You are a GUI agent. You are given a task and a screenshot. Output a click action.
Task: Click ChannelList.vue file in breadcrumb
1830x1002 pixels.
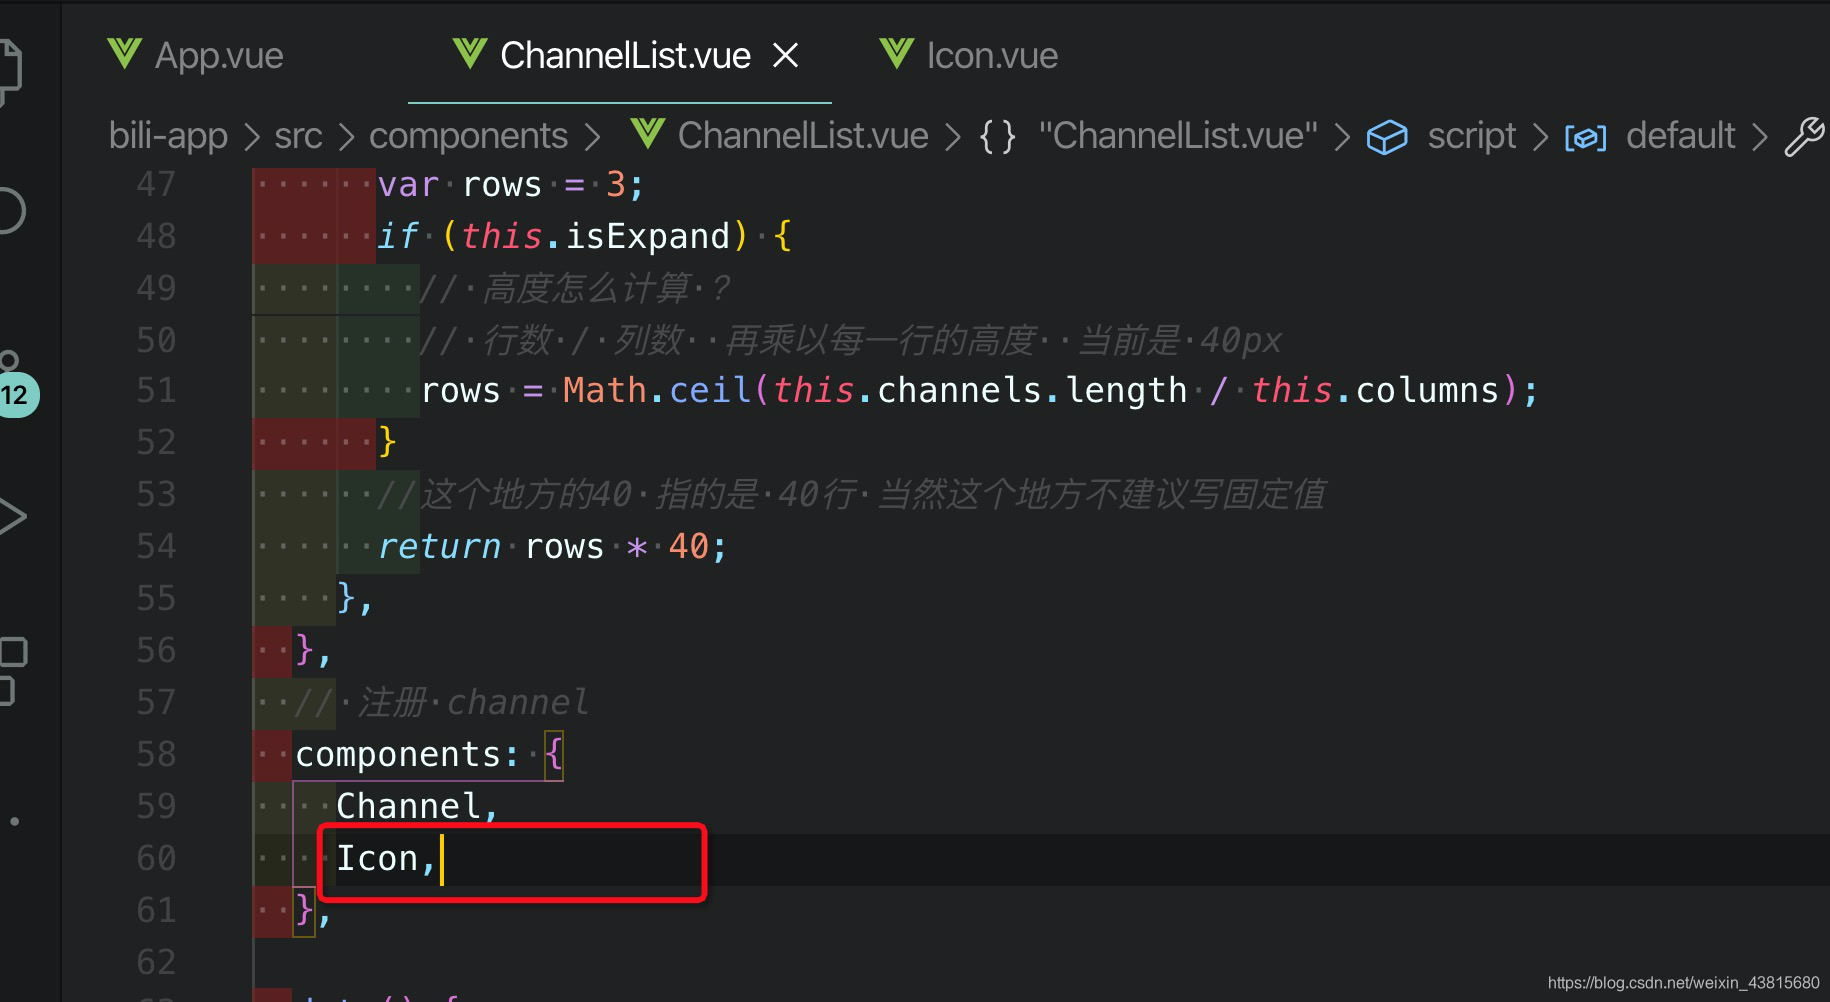pyautogui.click(x=803, y=136)
